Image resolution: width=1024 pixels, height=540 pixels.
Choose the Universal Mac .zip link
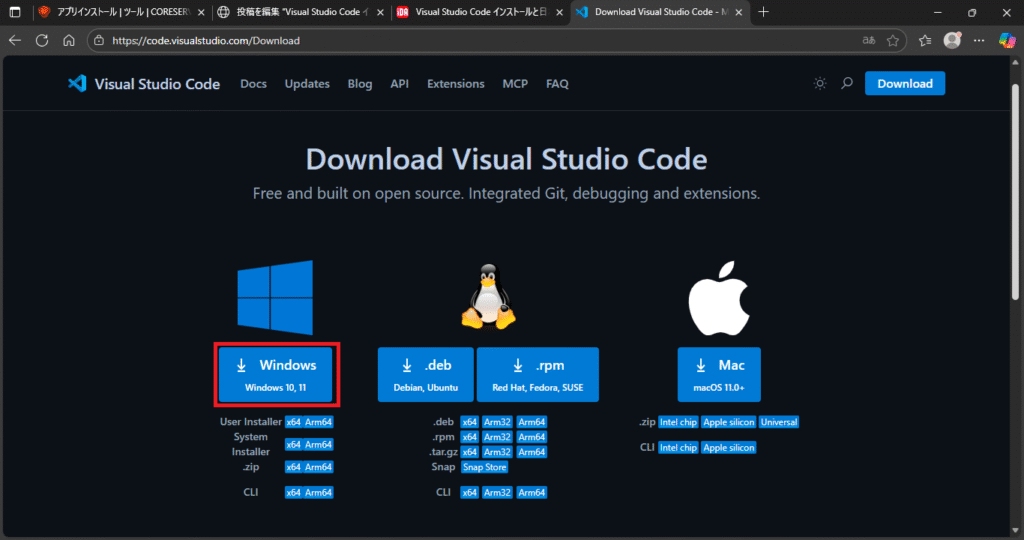pyautogui.click(x=779, y=422)
